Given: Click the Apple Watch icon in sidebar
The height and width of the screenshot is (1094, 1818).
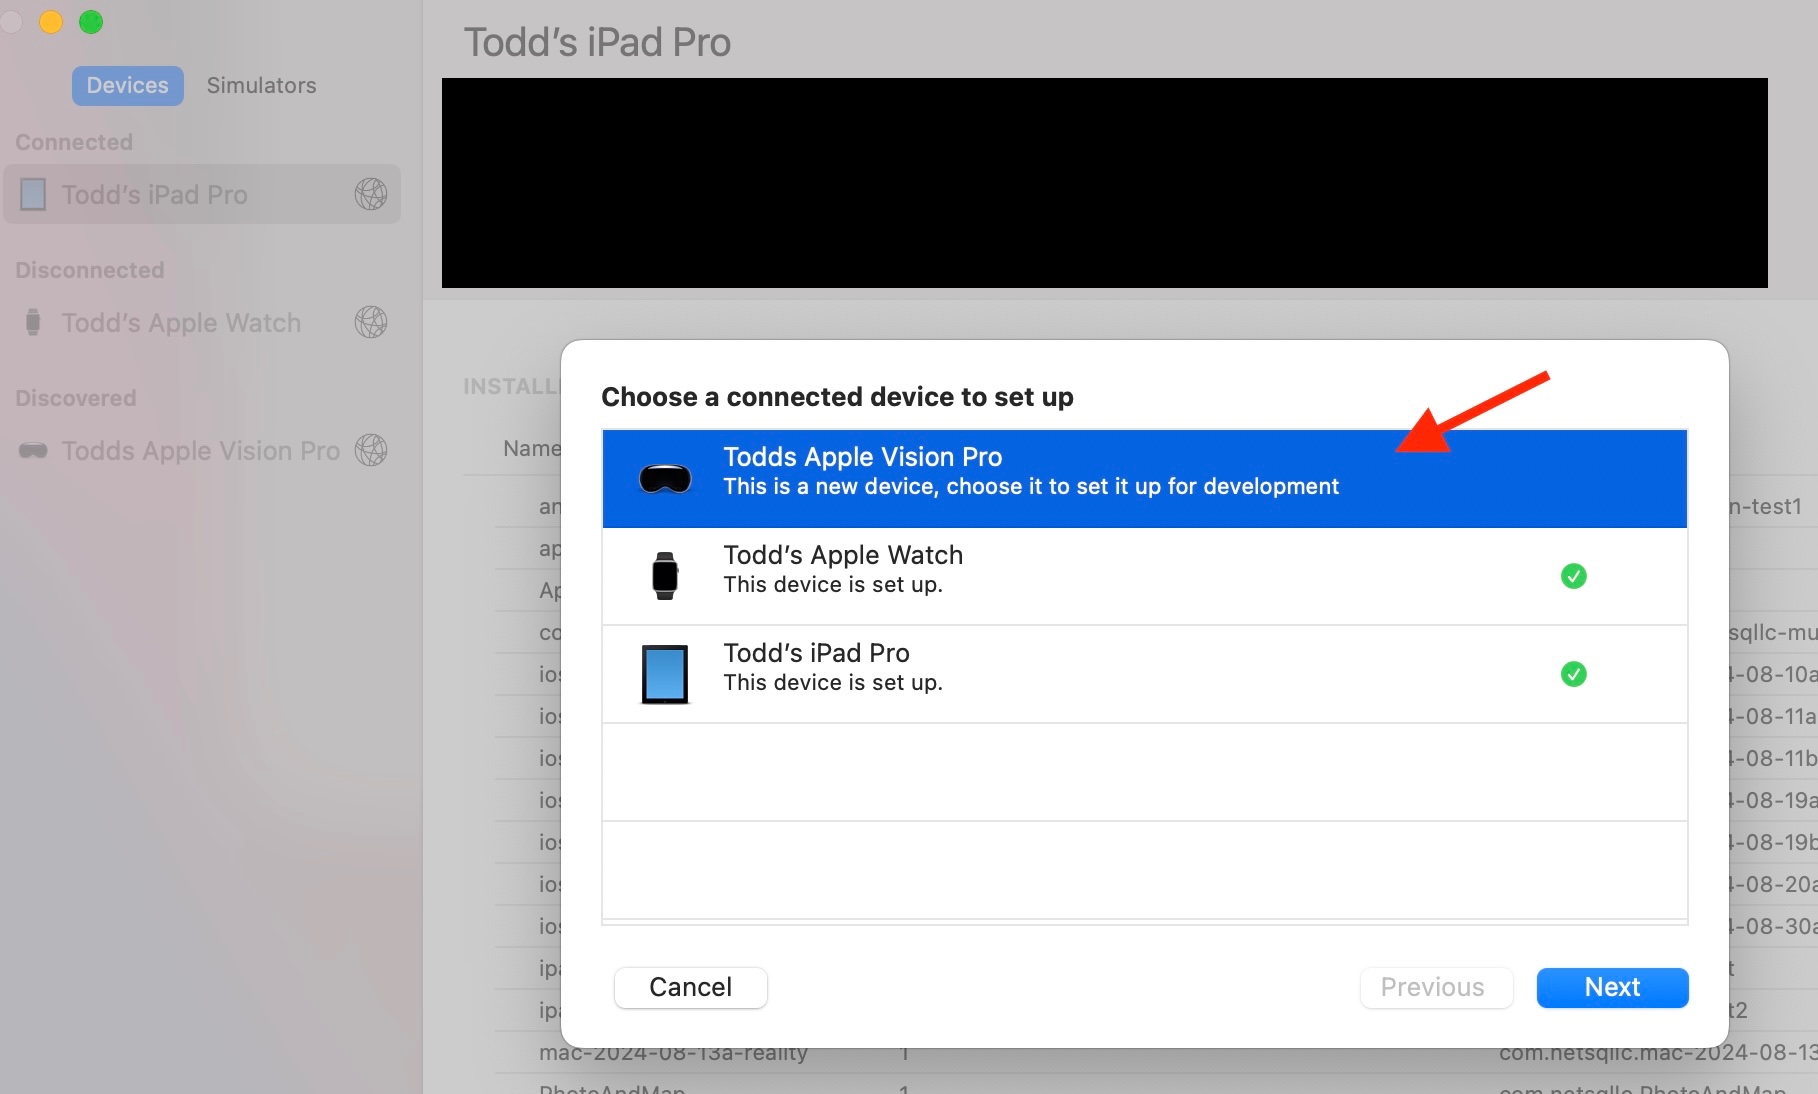Looking at the screenshot, I should (x=33, y=322).
